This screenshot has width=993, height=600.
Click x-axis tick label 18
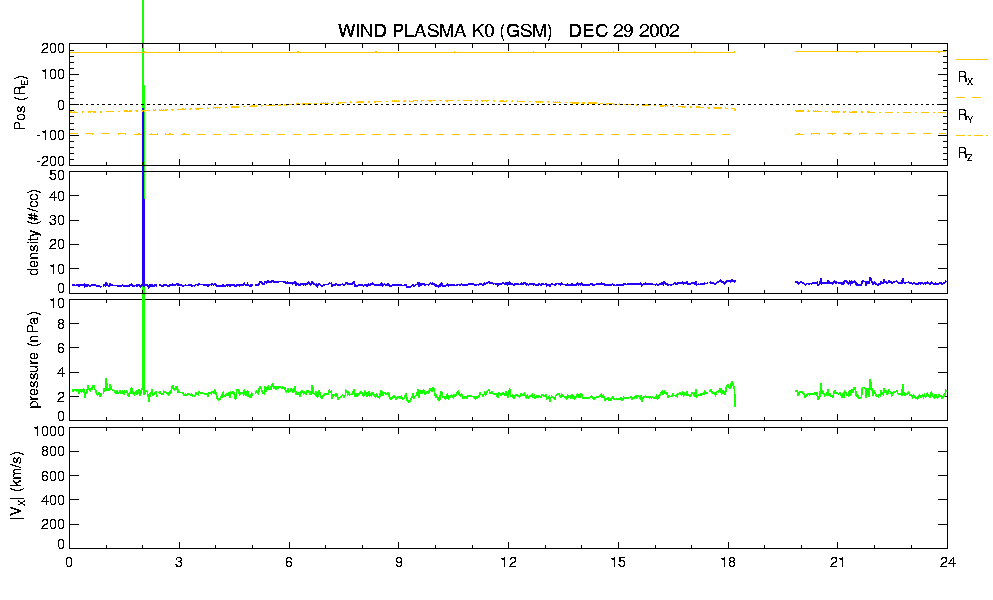pos(728,563)
